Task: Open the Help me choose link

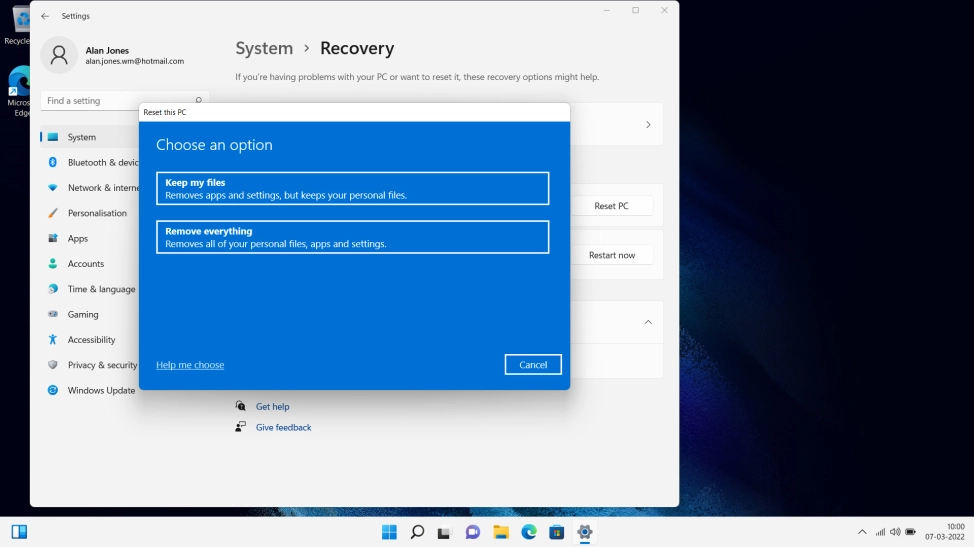Action: coord(190,365)
